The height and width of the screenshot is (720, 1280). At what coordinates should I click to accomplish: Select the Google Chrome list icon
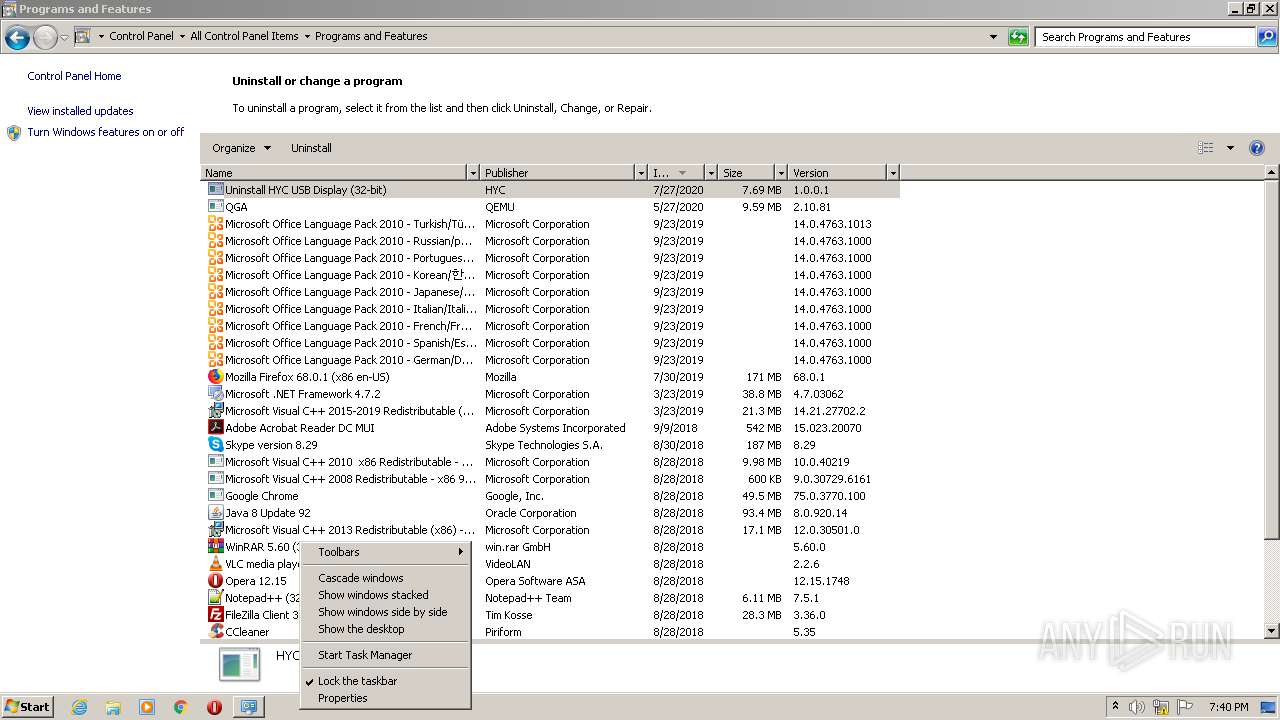click(215, 496)
